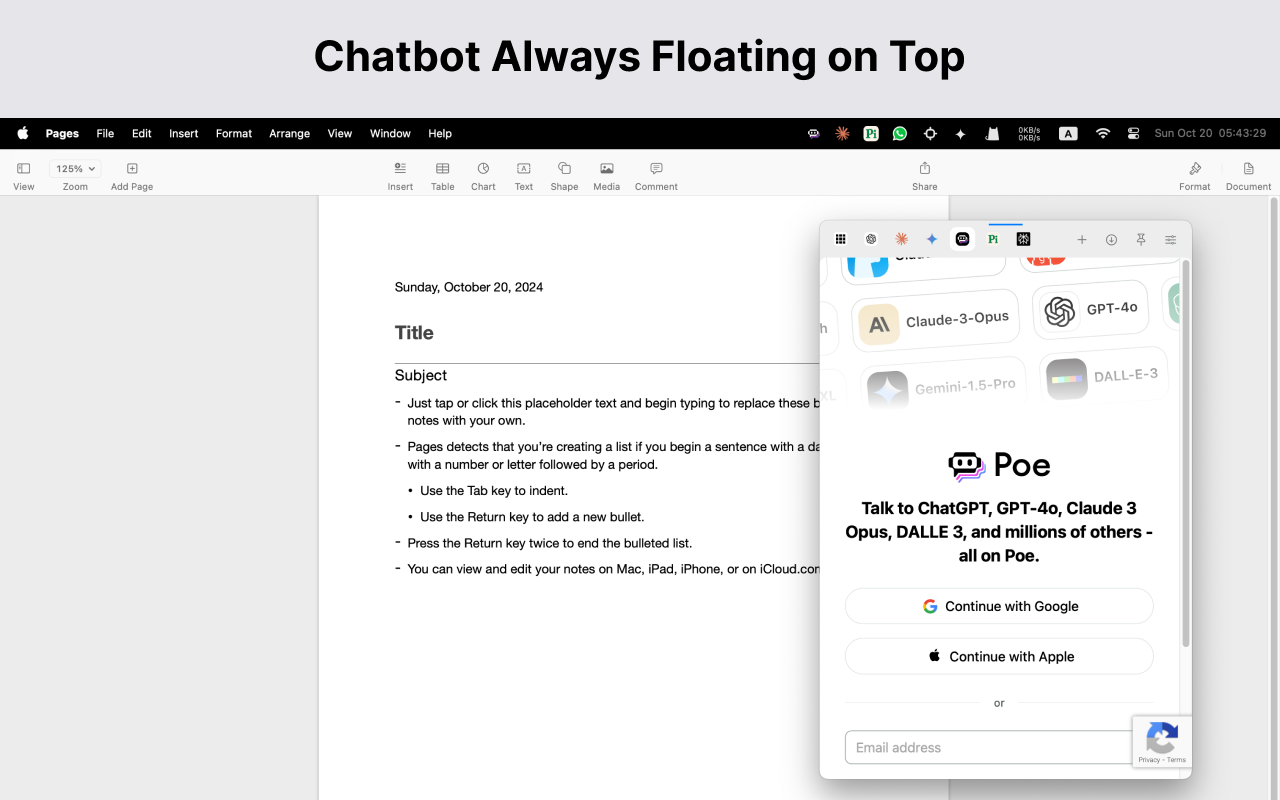Switch to the ChatGPT tab icon
The height and width of the screenshot is (800, 1280).
tap(871, 239)
